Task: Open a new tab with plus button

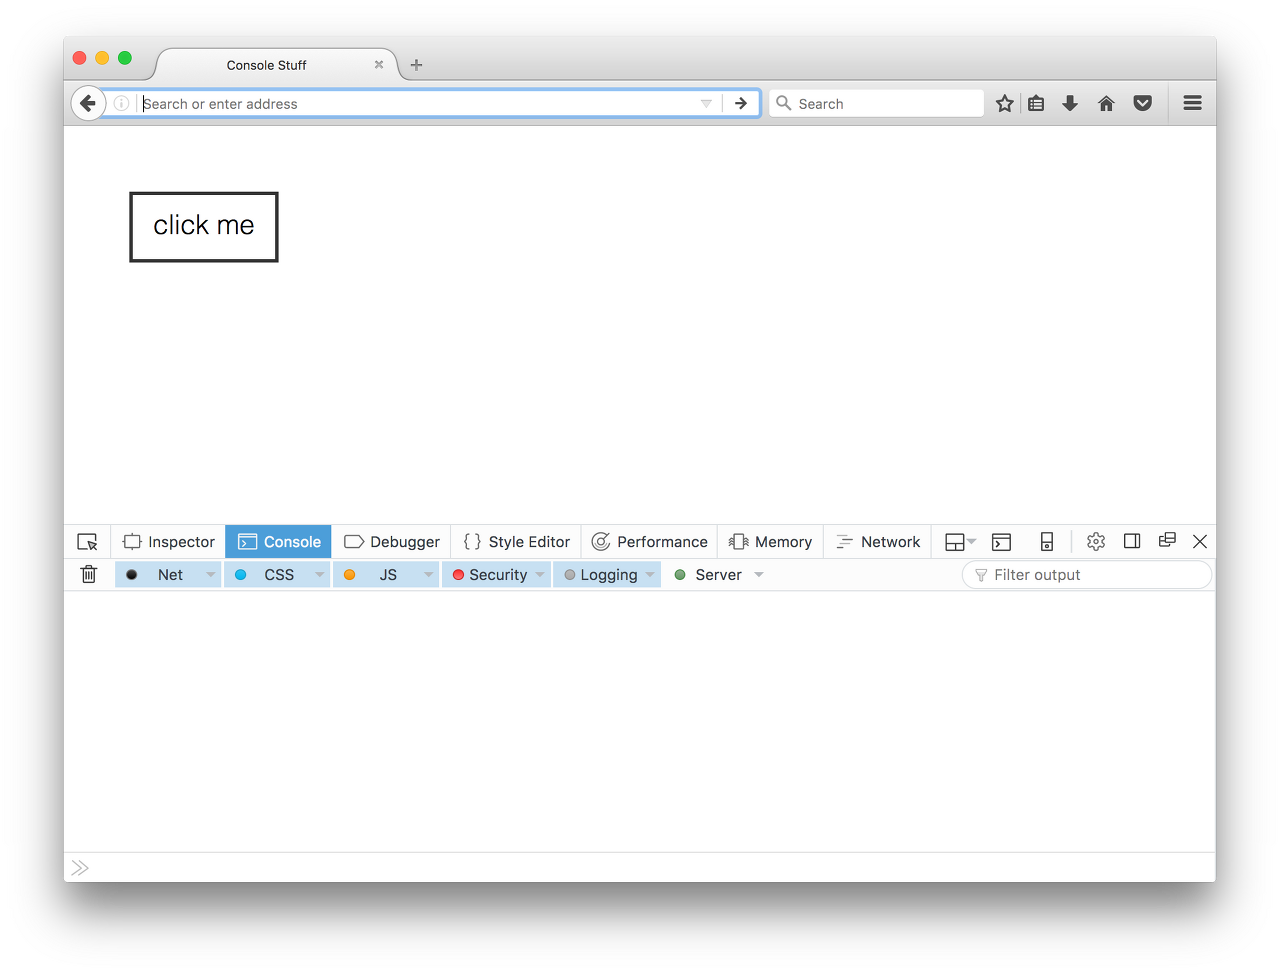Action: pyautogui.click(x=417, y=65)
